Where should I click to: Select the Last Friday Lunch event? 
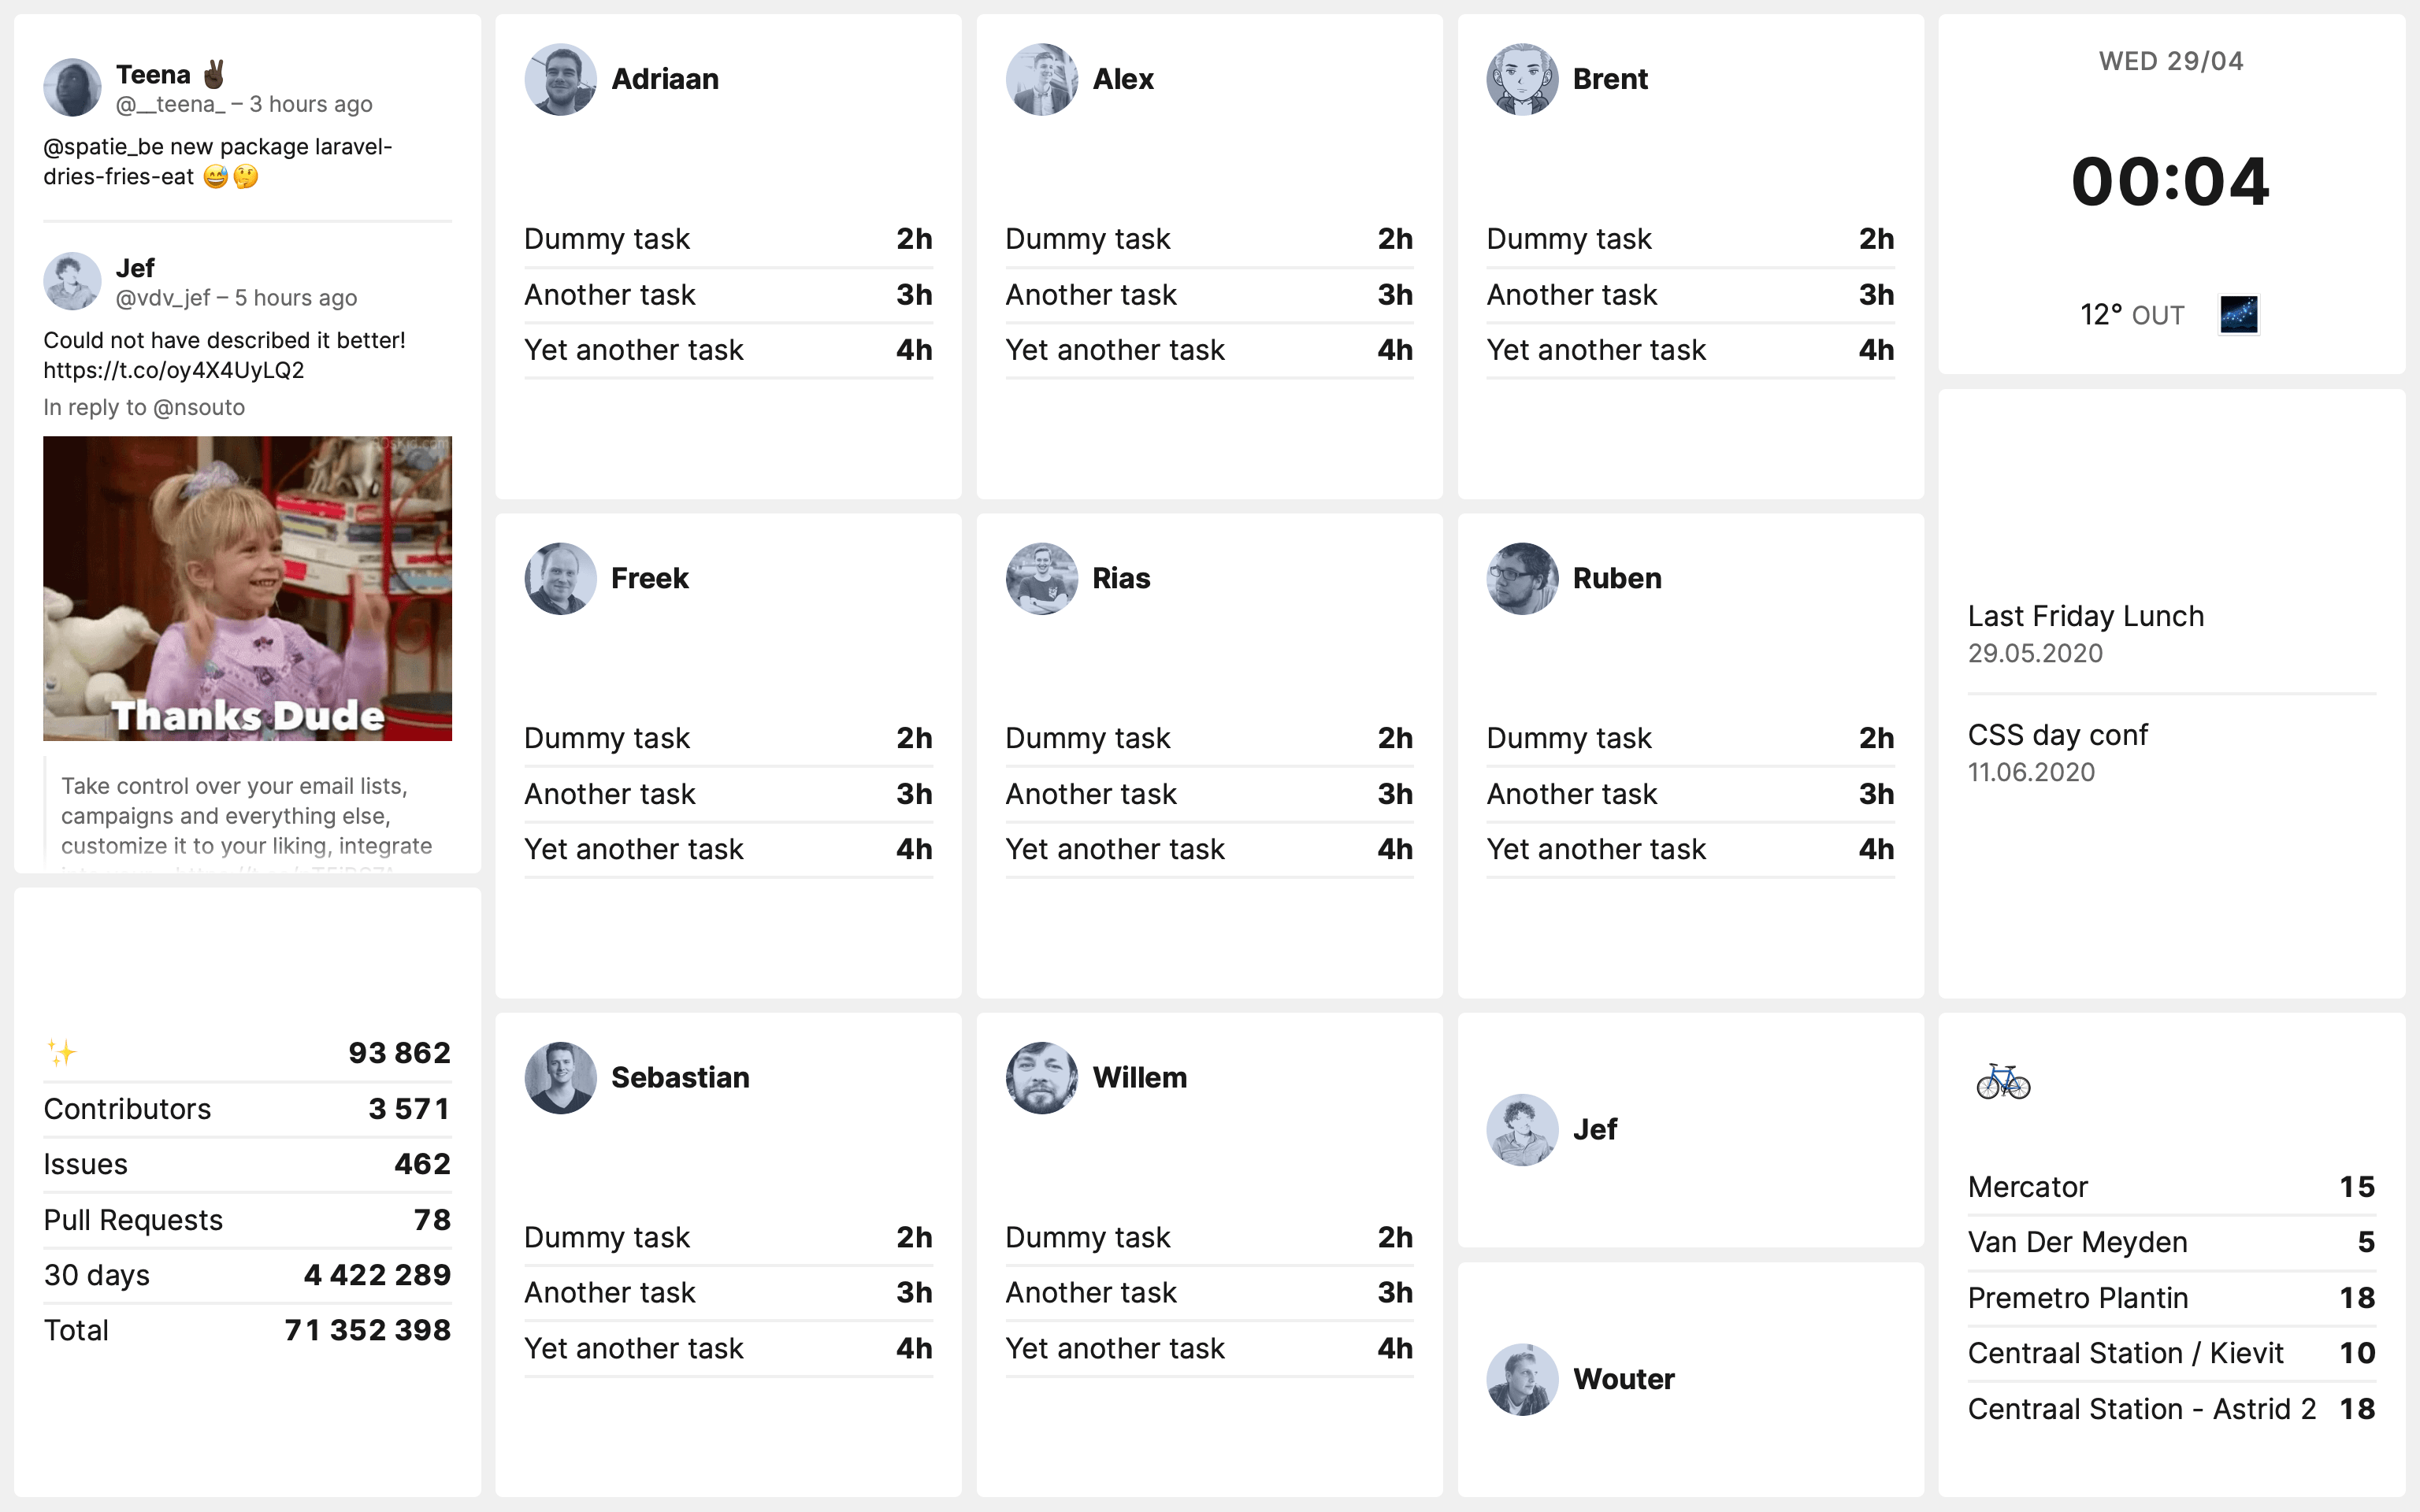pyautogui.click(x=2085, y=616)
